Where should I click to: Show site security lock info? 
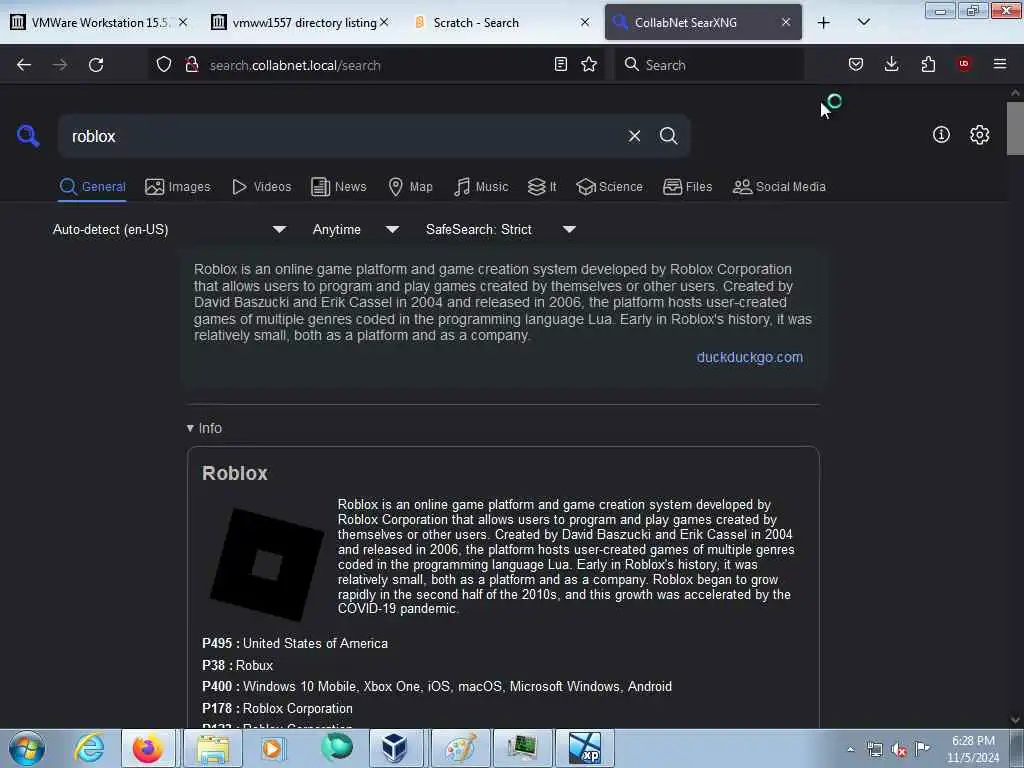pyautogui.click(x=191, y=65)
